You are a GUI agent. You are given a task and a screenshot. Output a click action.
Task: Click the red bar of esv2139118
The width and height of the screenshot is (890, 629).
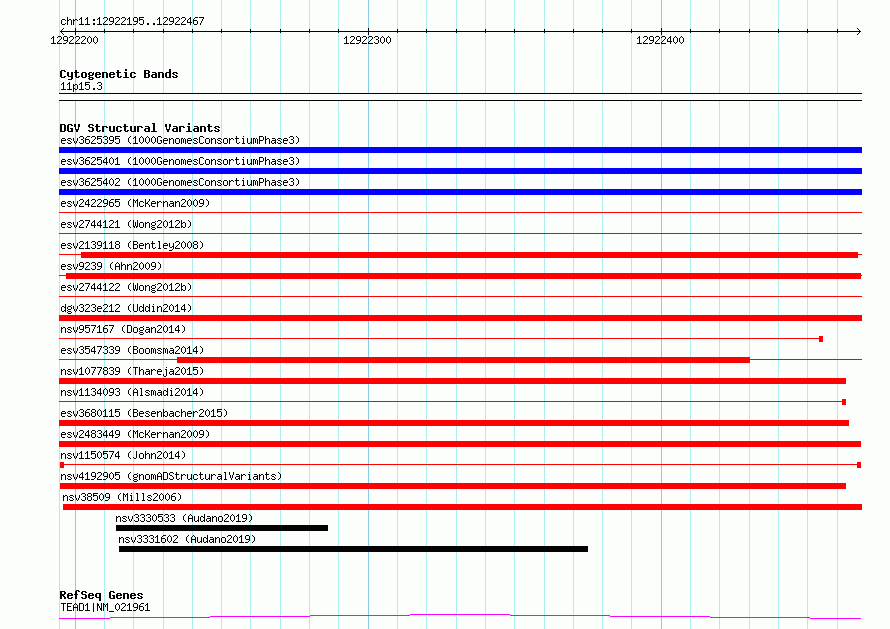click(x=469, y=255)
